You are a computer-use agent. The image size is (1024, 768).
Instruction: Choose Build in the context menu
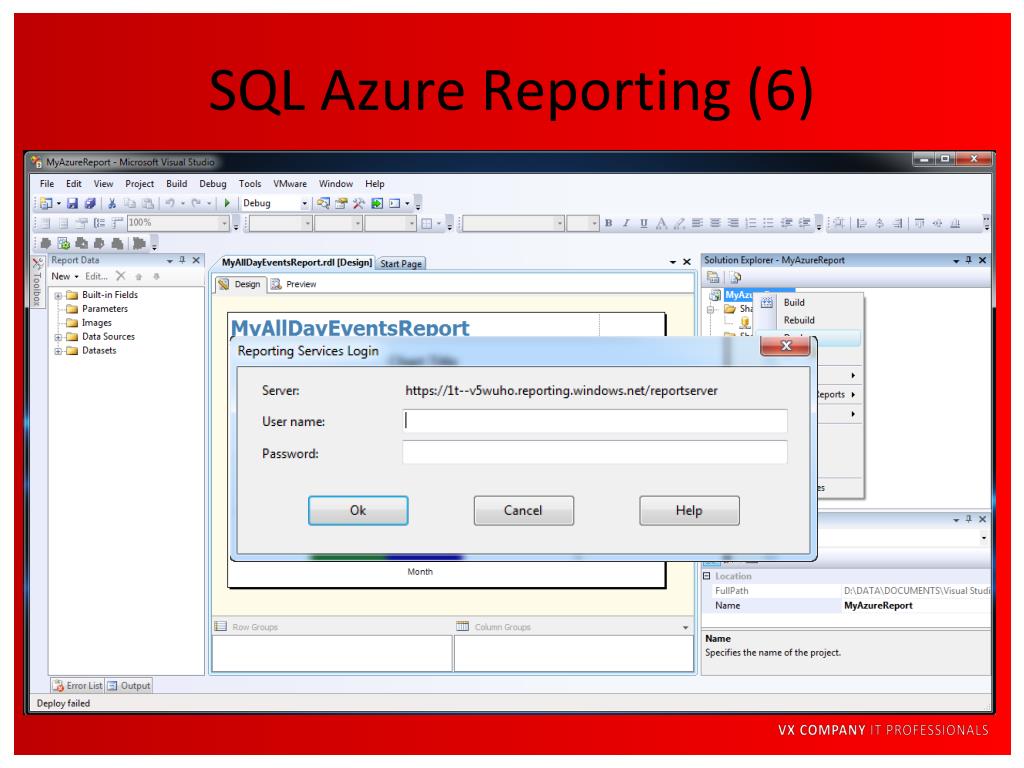(x=794, y=302)
